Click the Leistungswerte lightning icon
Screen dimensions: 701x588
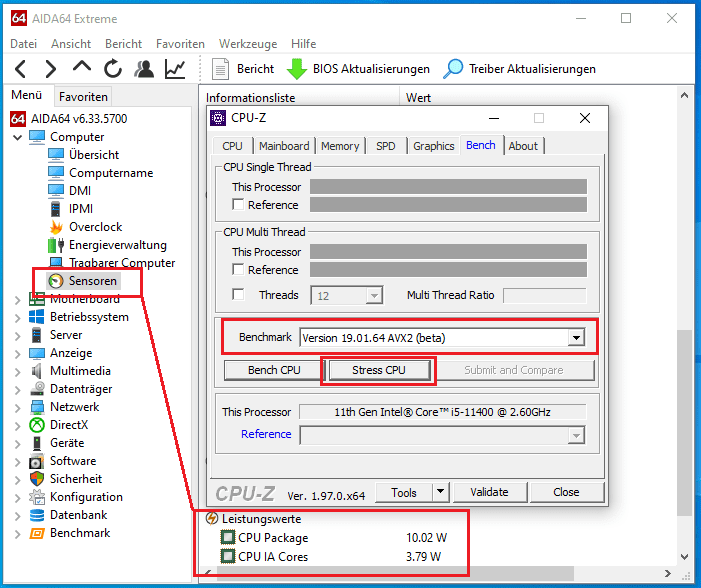click(x=211, y=519)
